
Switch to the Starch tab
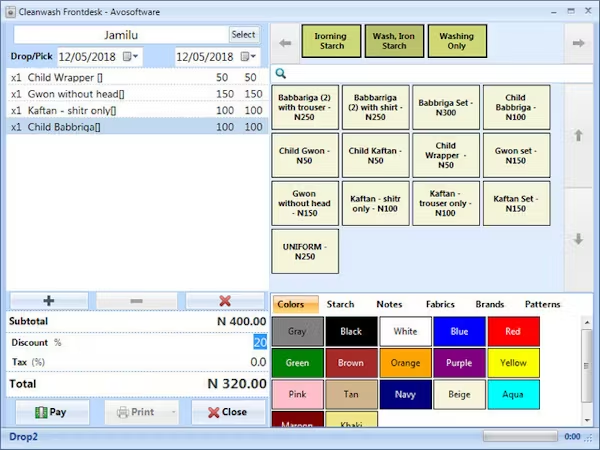(340, 304)
